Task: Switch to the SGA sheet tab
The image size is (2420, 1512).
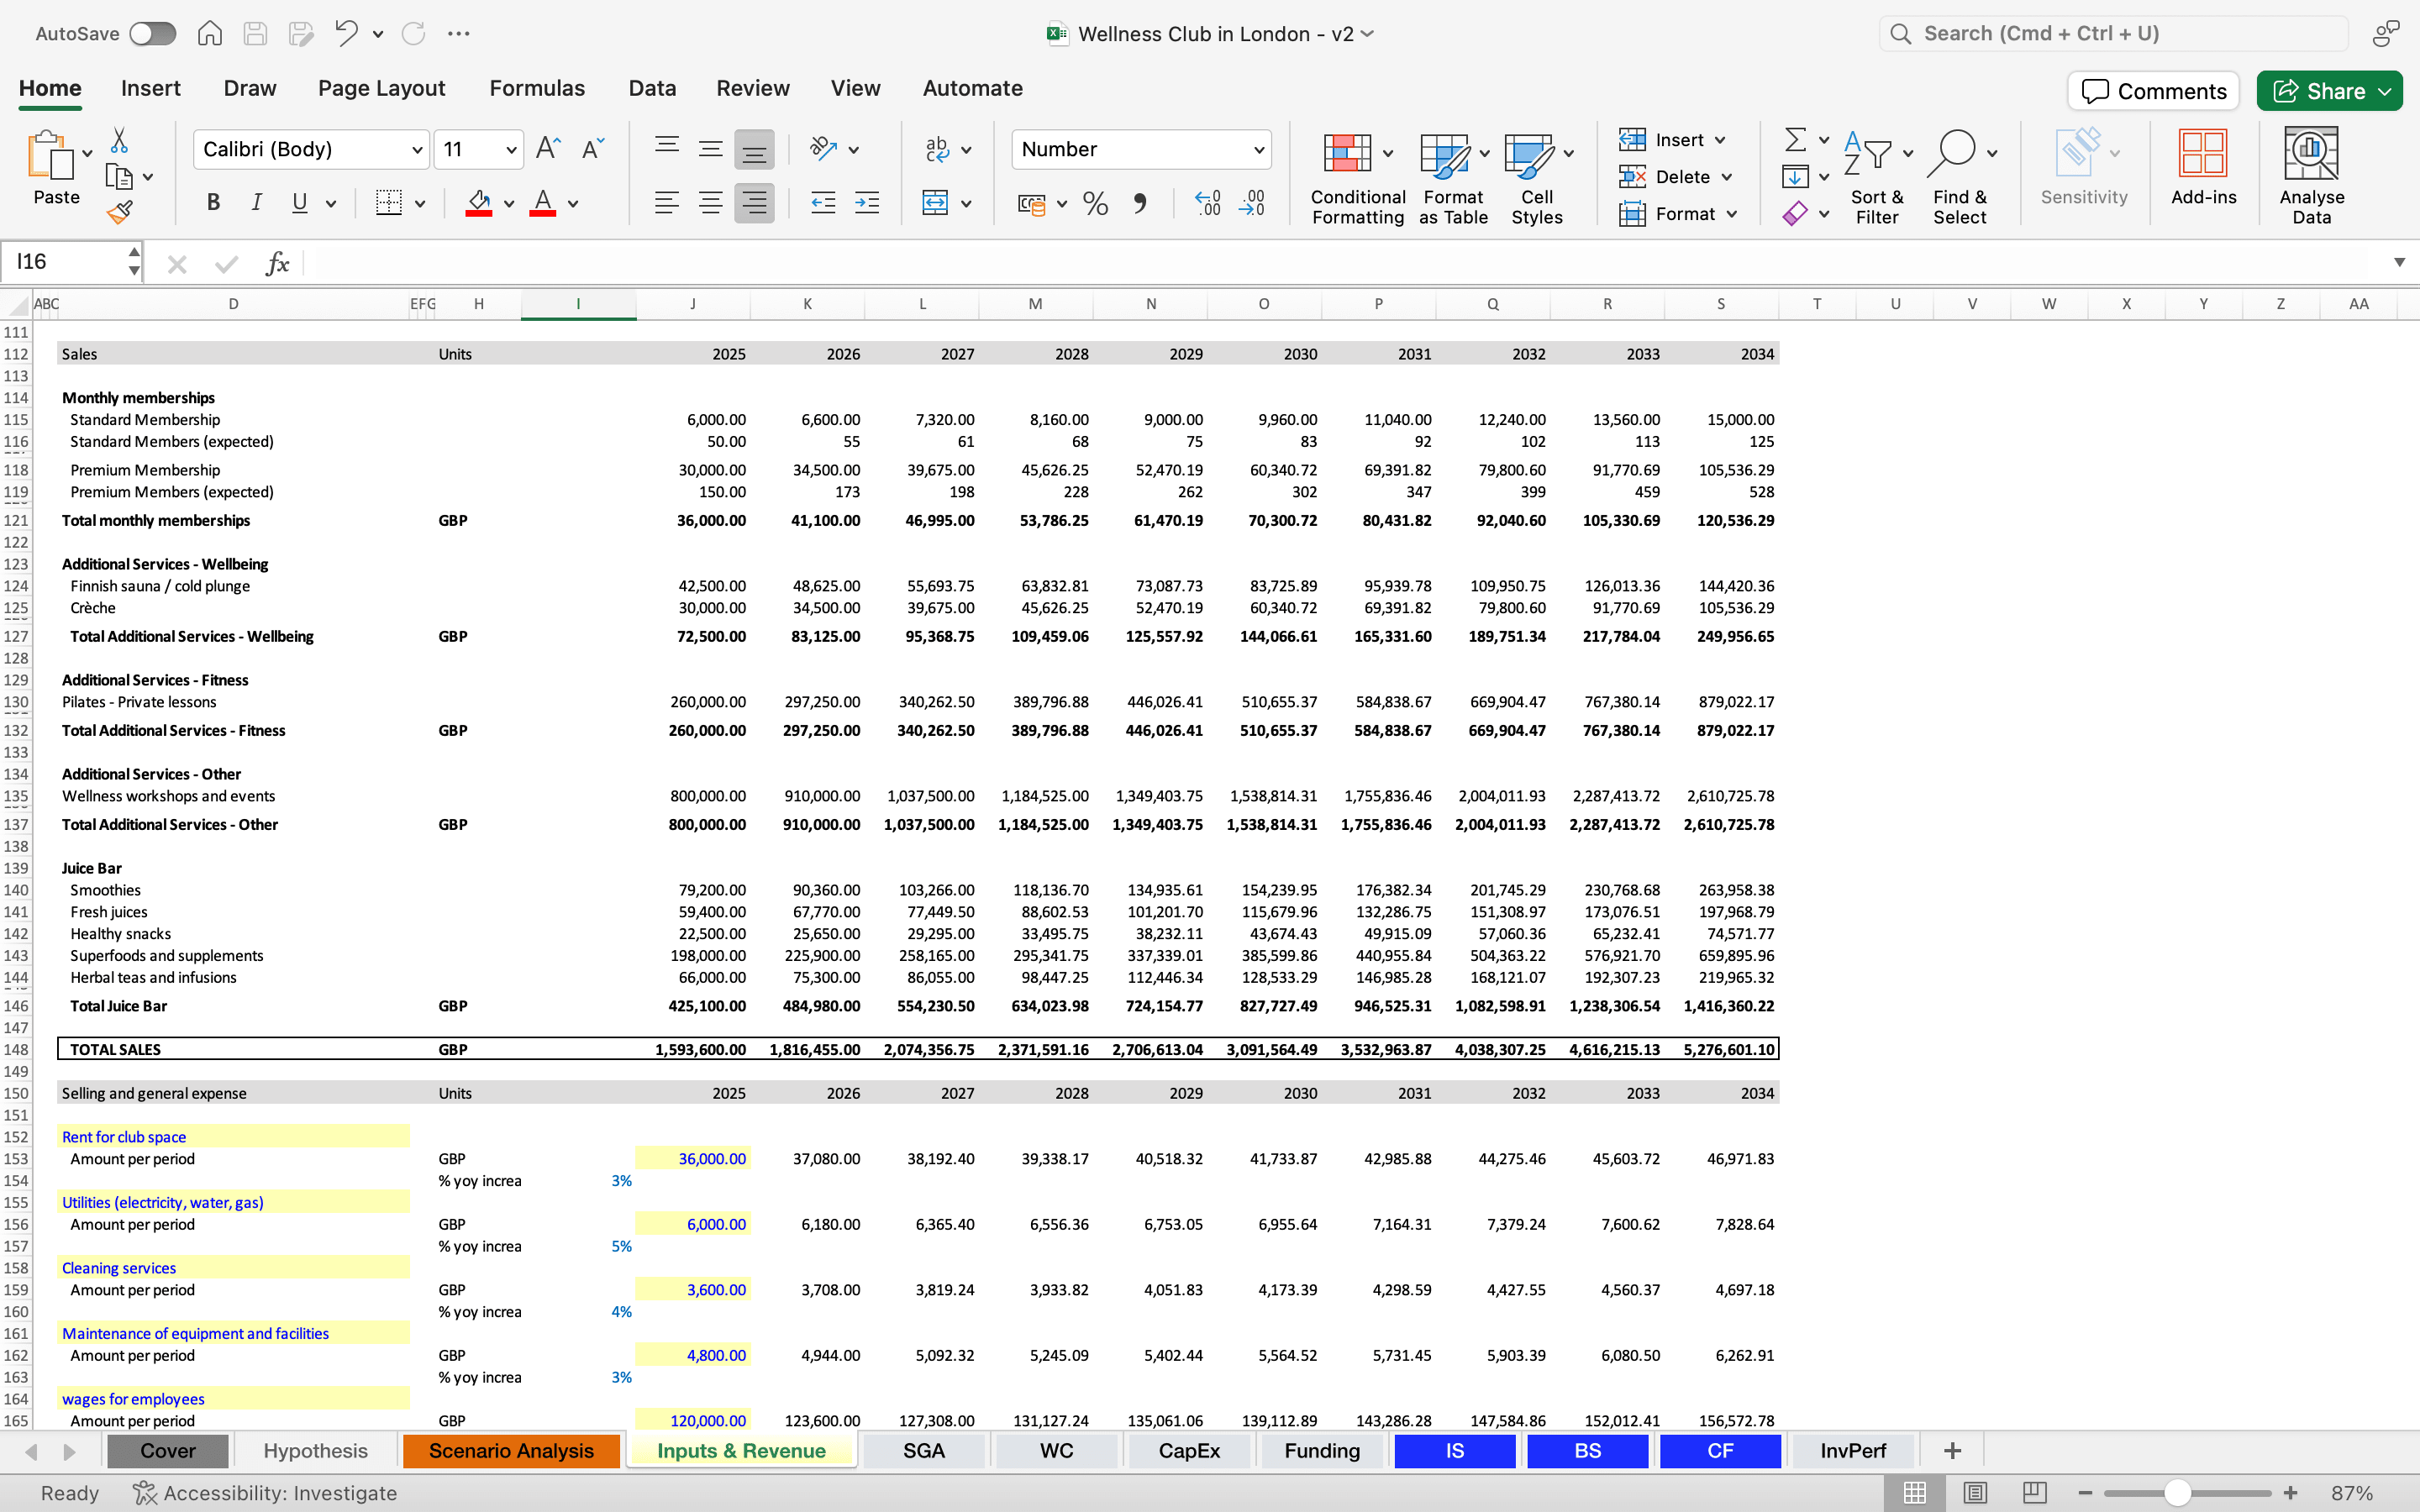Action: [924, 1450]
